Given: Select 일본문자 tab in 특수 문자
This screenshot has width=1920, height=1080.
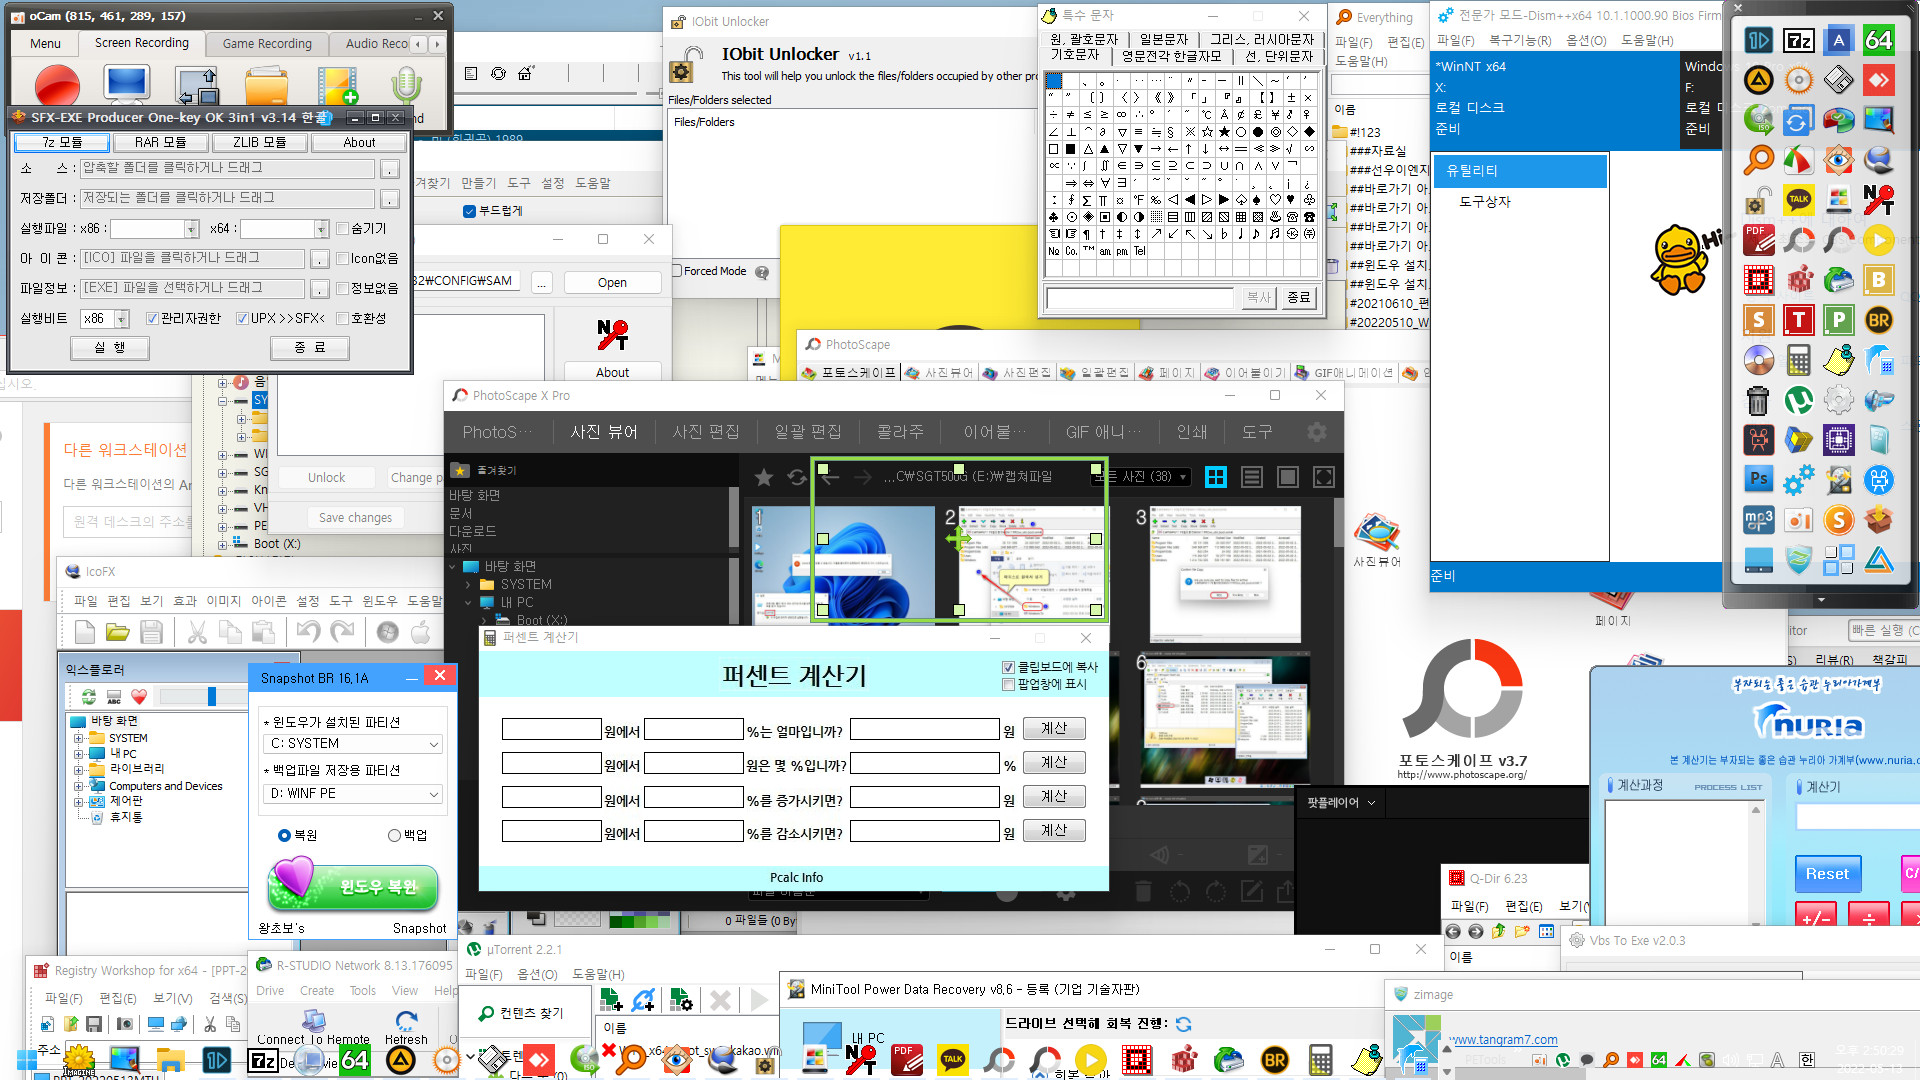Looking at the screenshot, I should 1164,39.
